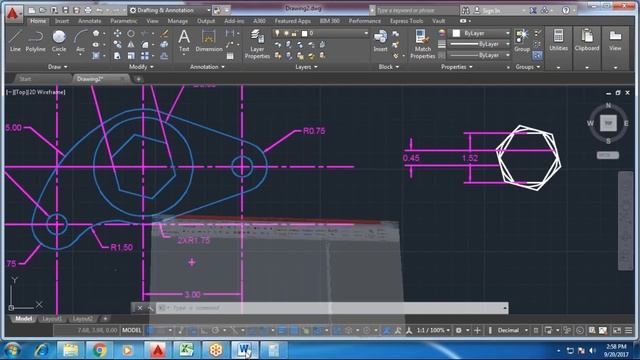Viewport: 640px width, 360px height.
Task: Open the 1:1 / 100% annotation scale dropdown
Action: pyautogui.click(x=433, y=330)
